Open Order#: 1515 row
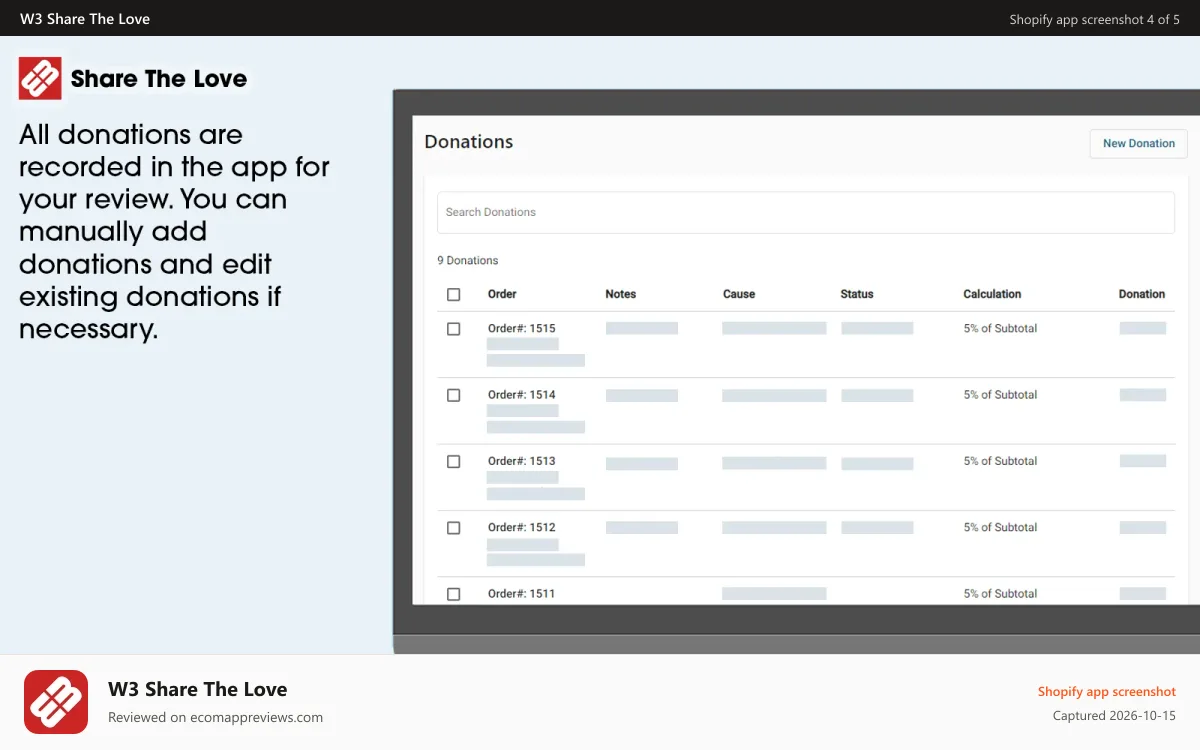The width and height of the screenshot is (1200, 750). click(x=805, y=344)
